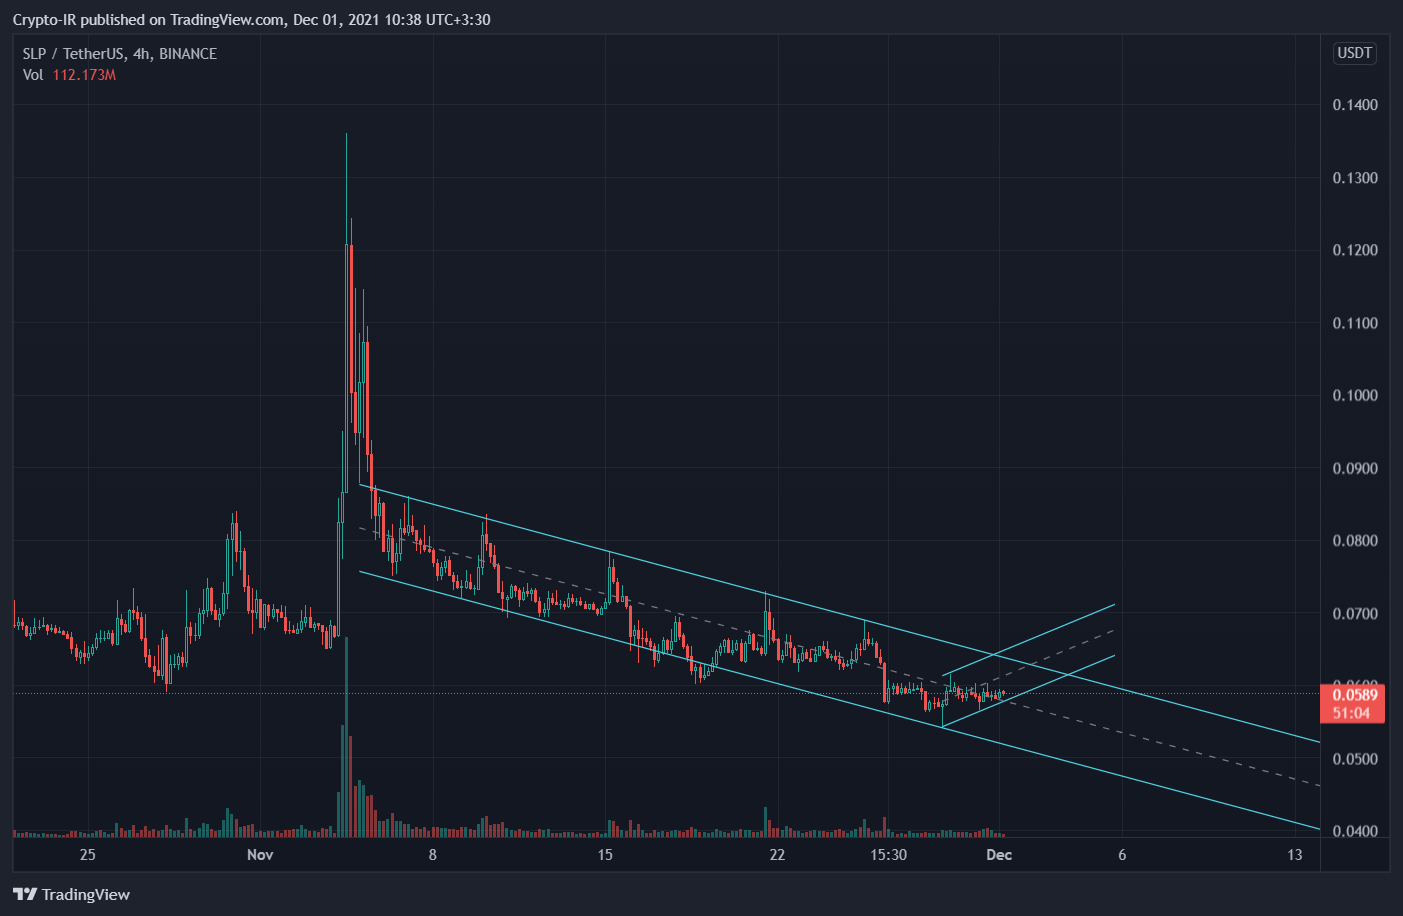Click the TradingView logo at bottom left
This screenshot has width=1403, height=916.
tap(71, 894)
